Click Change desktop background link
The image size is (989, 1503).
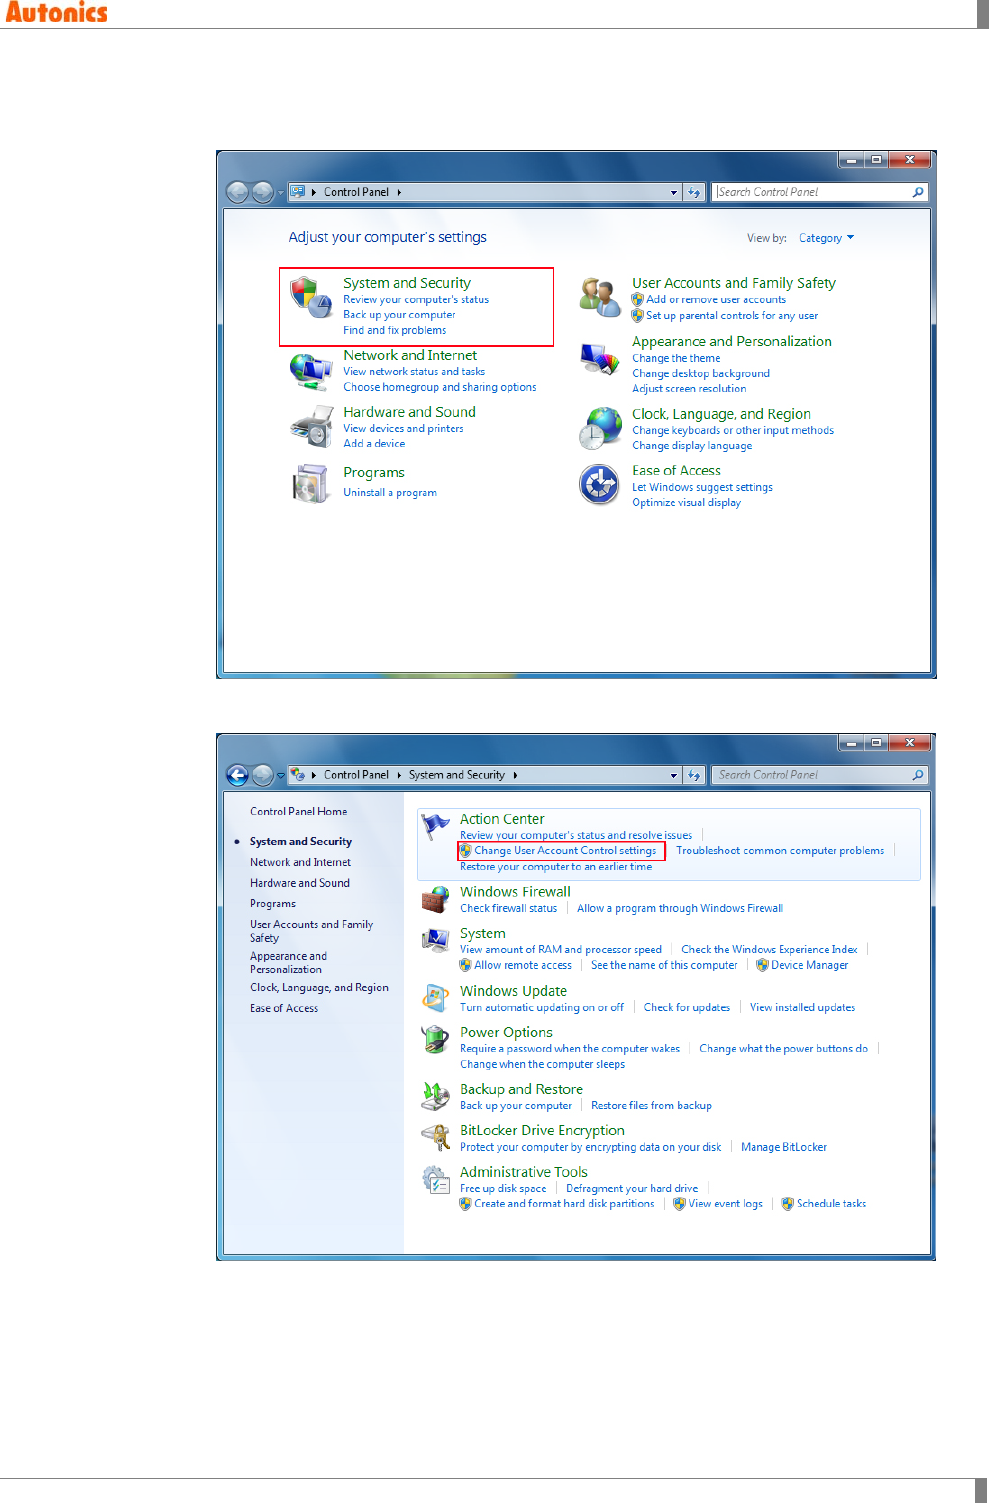pyautogui.click(x=701, y=374)
